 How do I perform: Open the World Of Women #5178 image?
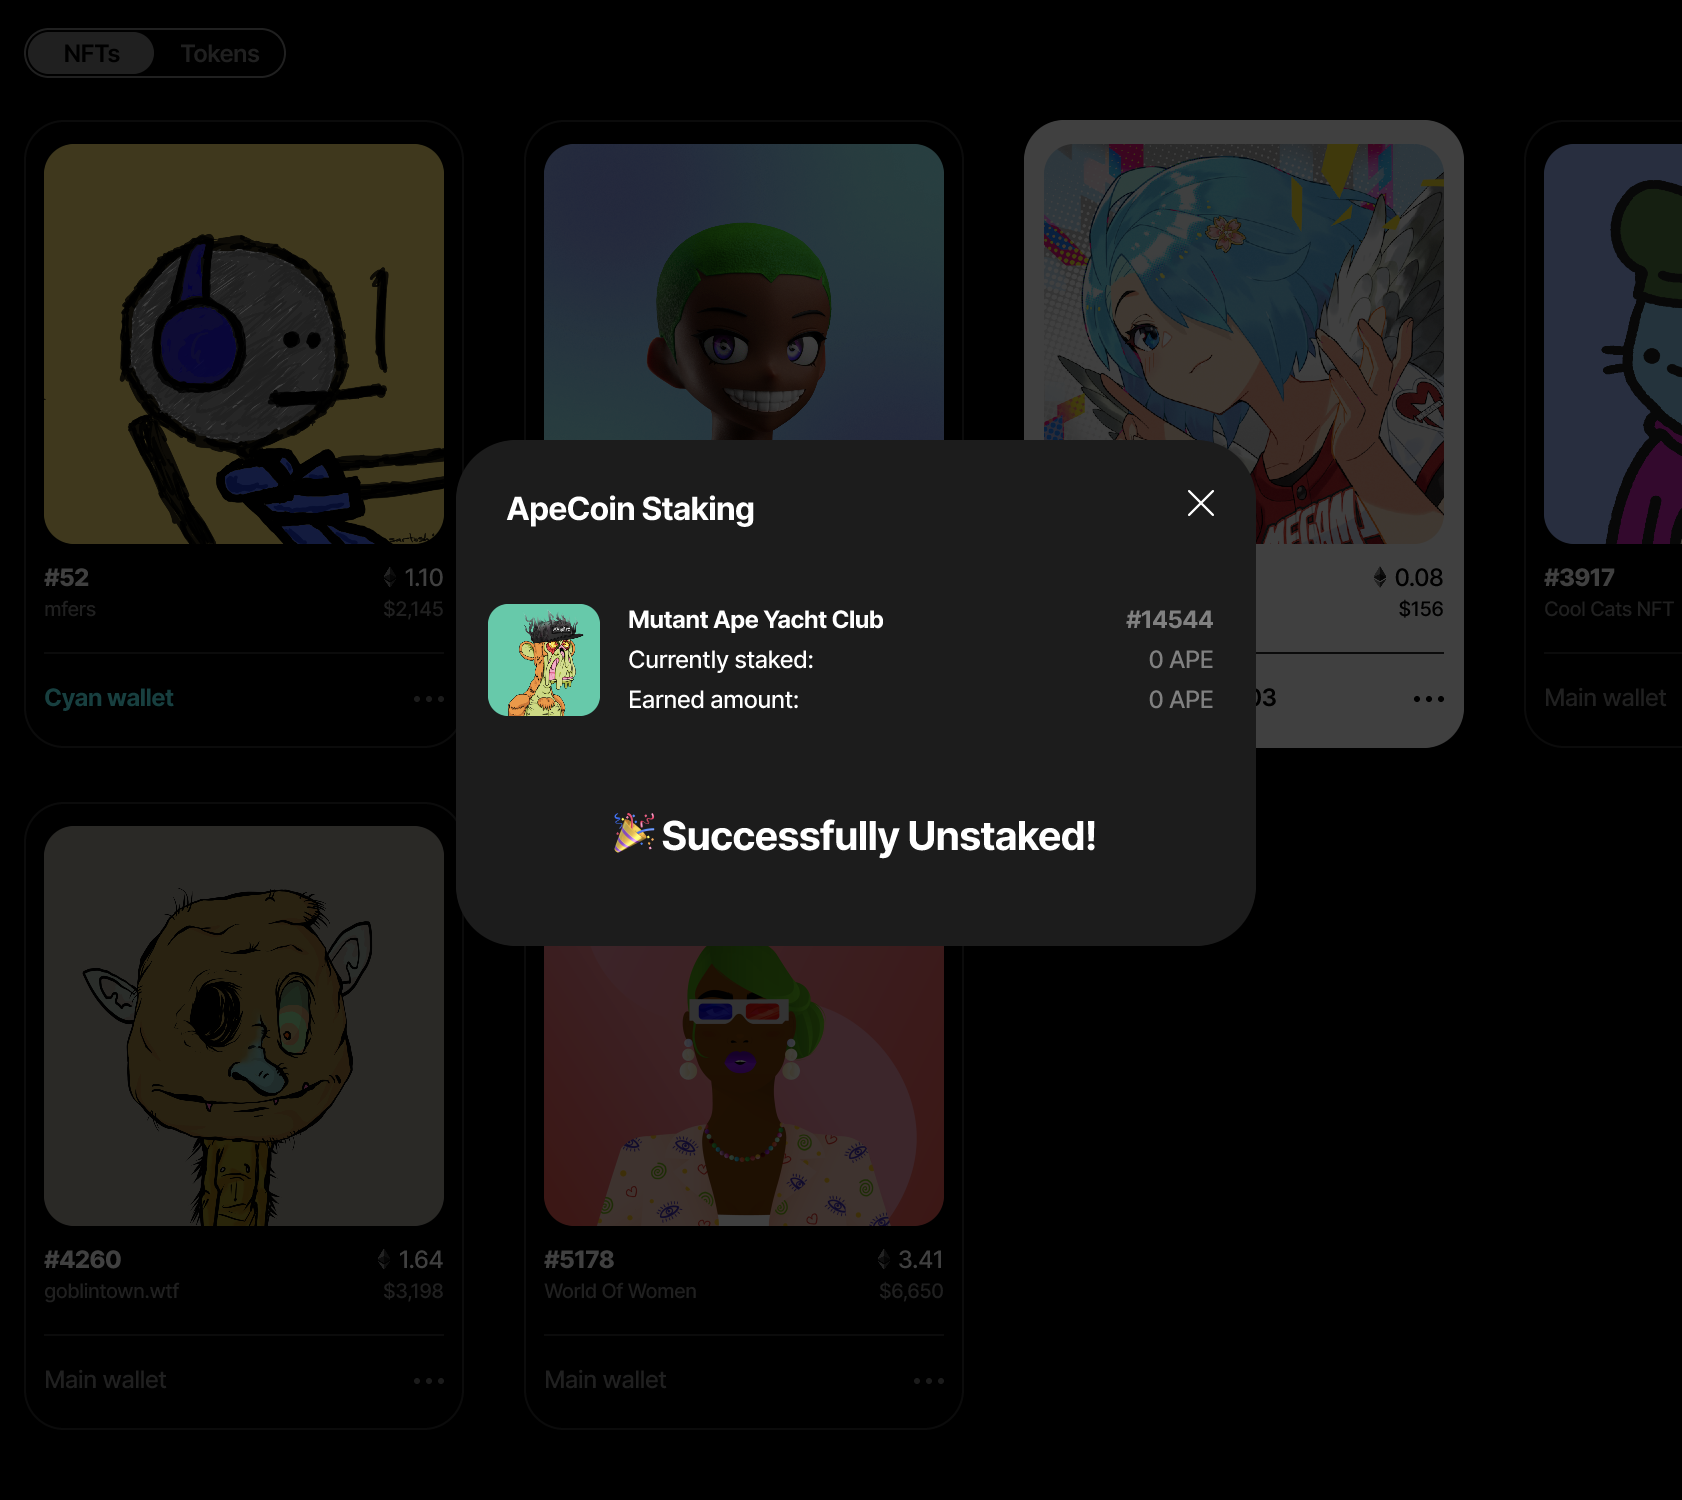click(x=744, y=1086)
